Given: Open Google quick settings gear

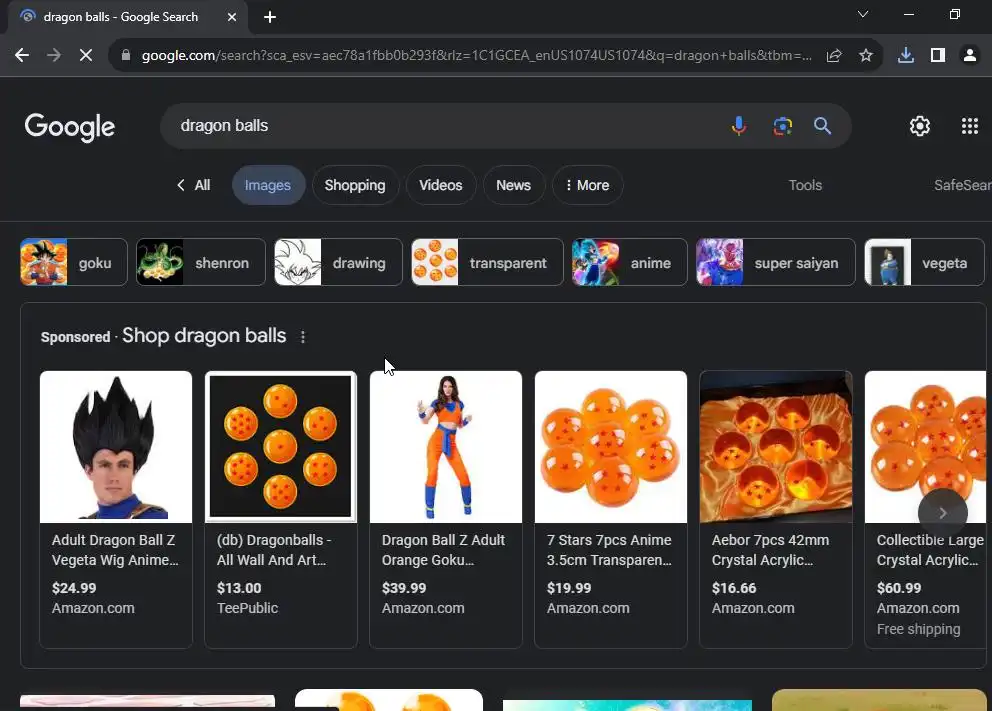Looking at the screenshot, I should point(919,126).
